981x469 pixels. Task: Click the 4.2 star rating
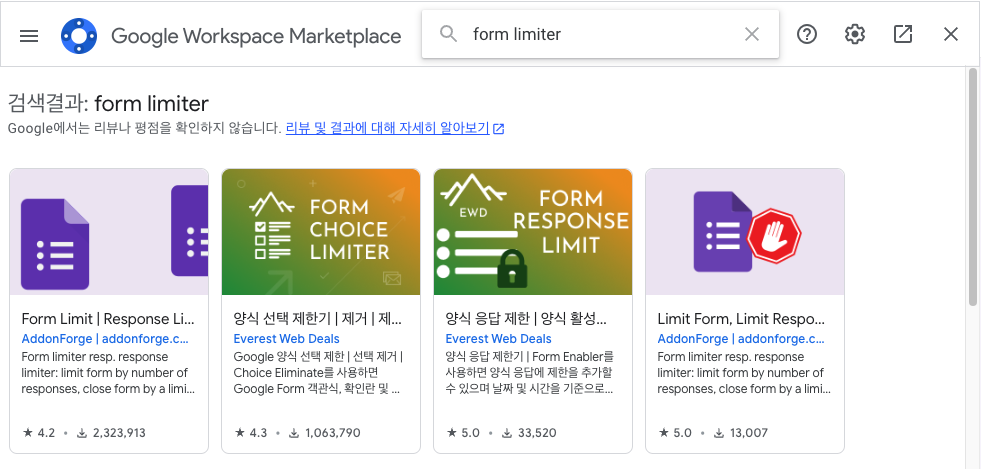coord(39,433)
